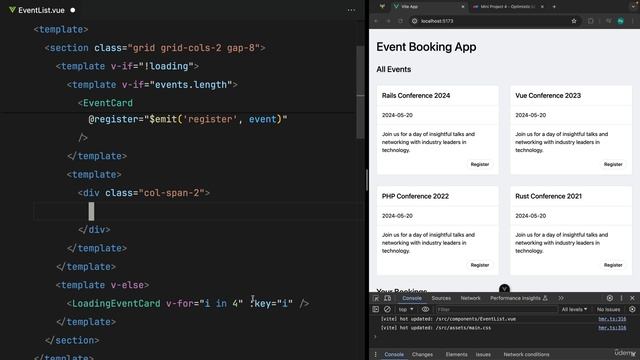Click the Event Booking App heading
640x360 pixels.
tap(426, 47)
